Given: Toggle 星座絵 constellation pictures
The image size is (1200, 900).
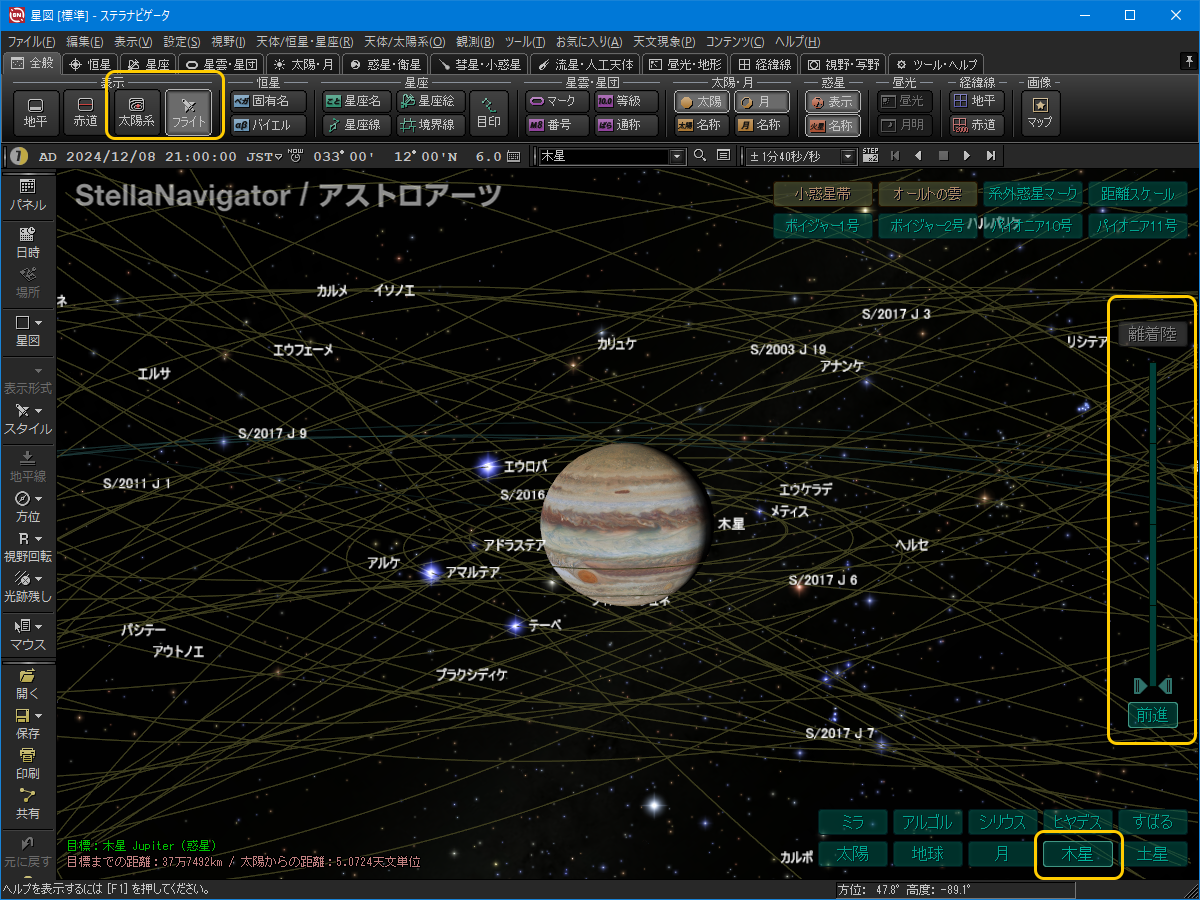Looking at the screenshot, I should click(429, 101).
